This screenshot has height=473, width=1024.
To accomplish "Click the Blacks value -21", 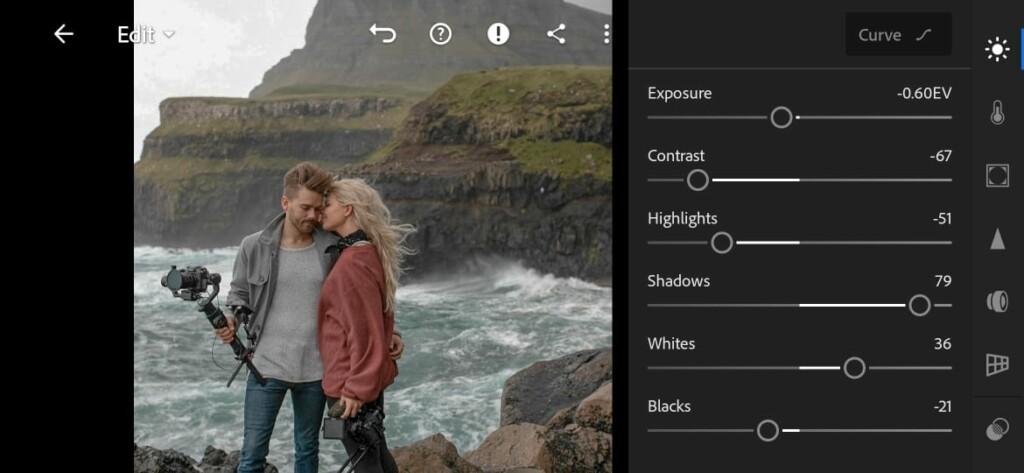I will click(x=942, y=406).
